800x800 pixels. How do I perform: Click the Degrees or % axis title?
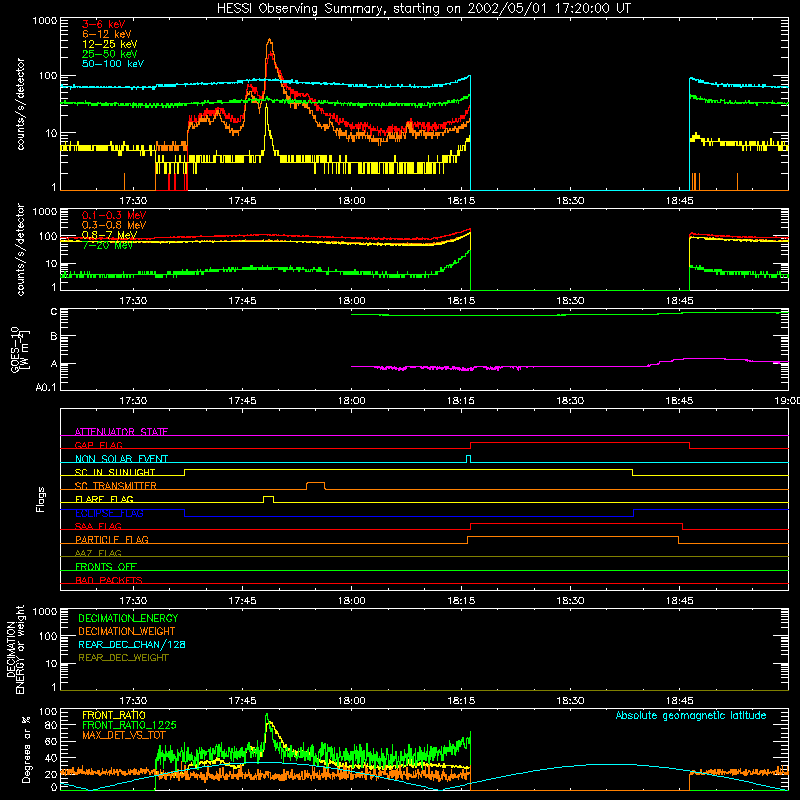click(x=26, y=749)
